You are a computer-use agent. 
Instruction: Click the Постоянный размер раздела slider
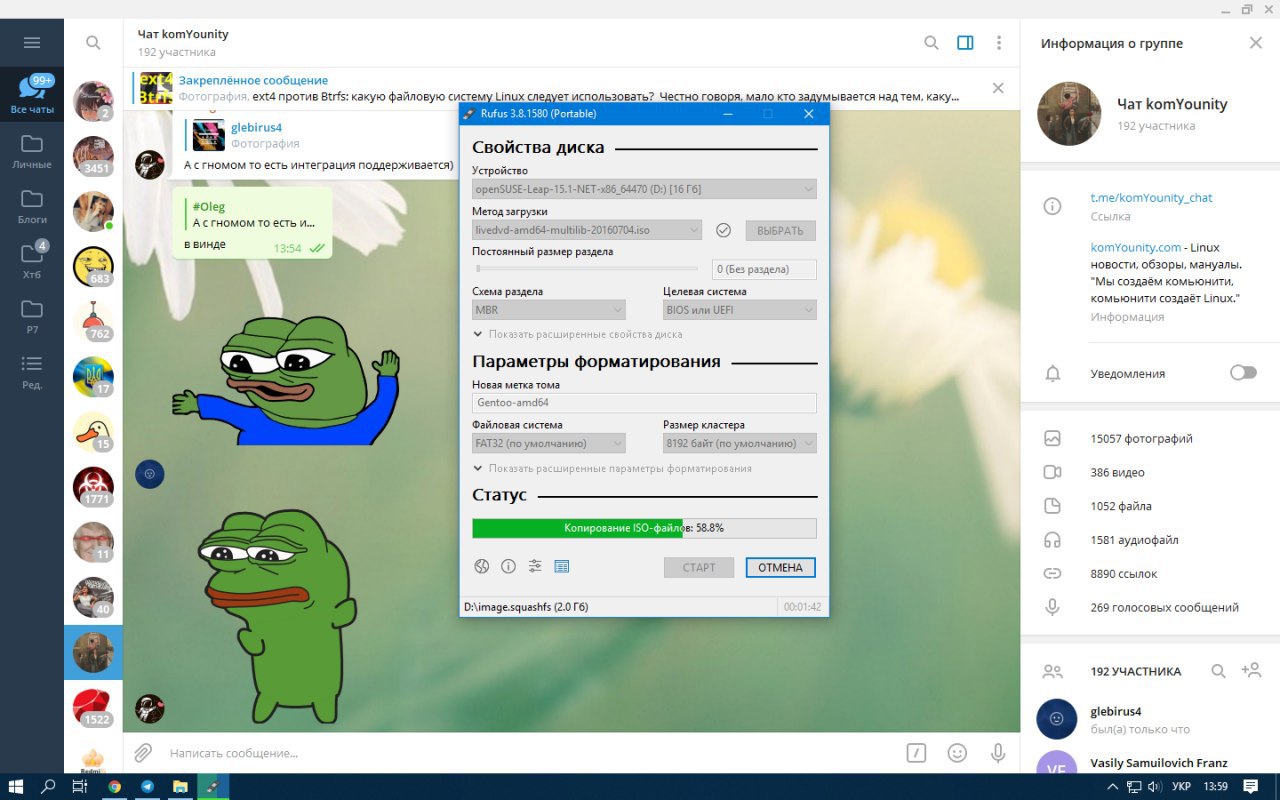(586, 268)
